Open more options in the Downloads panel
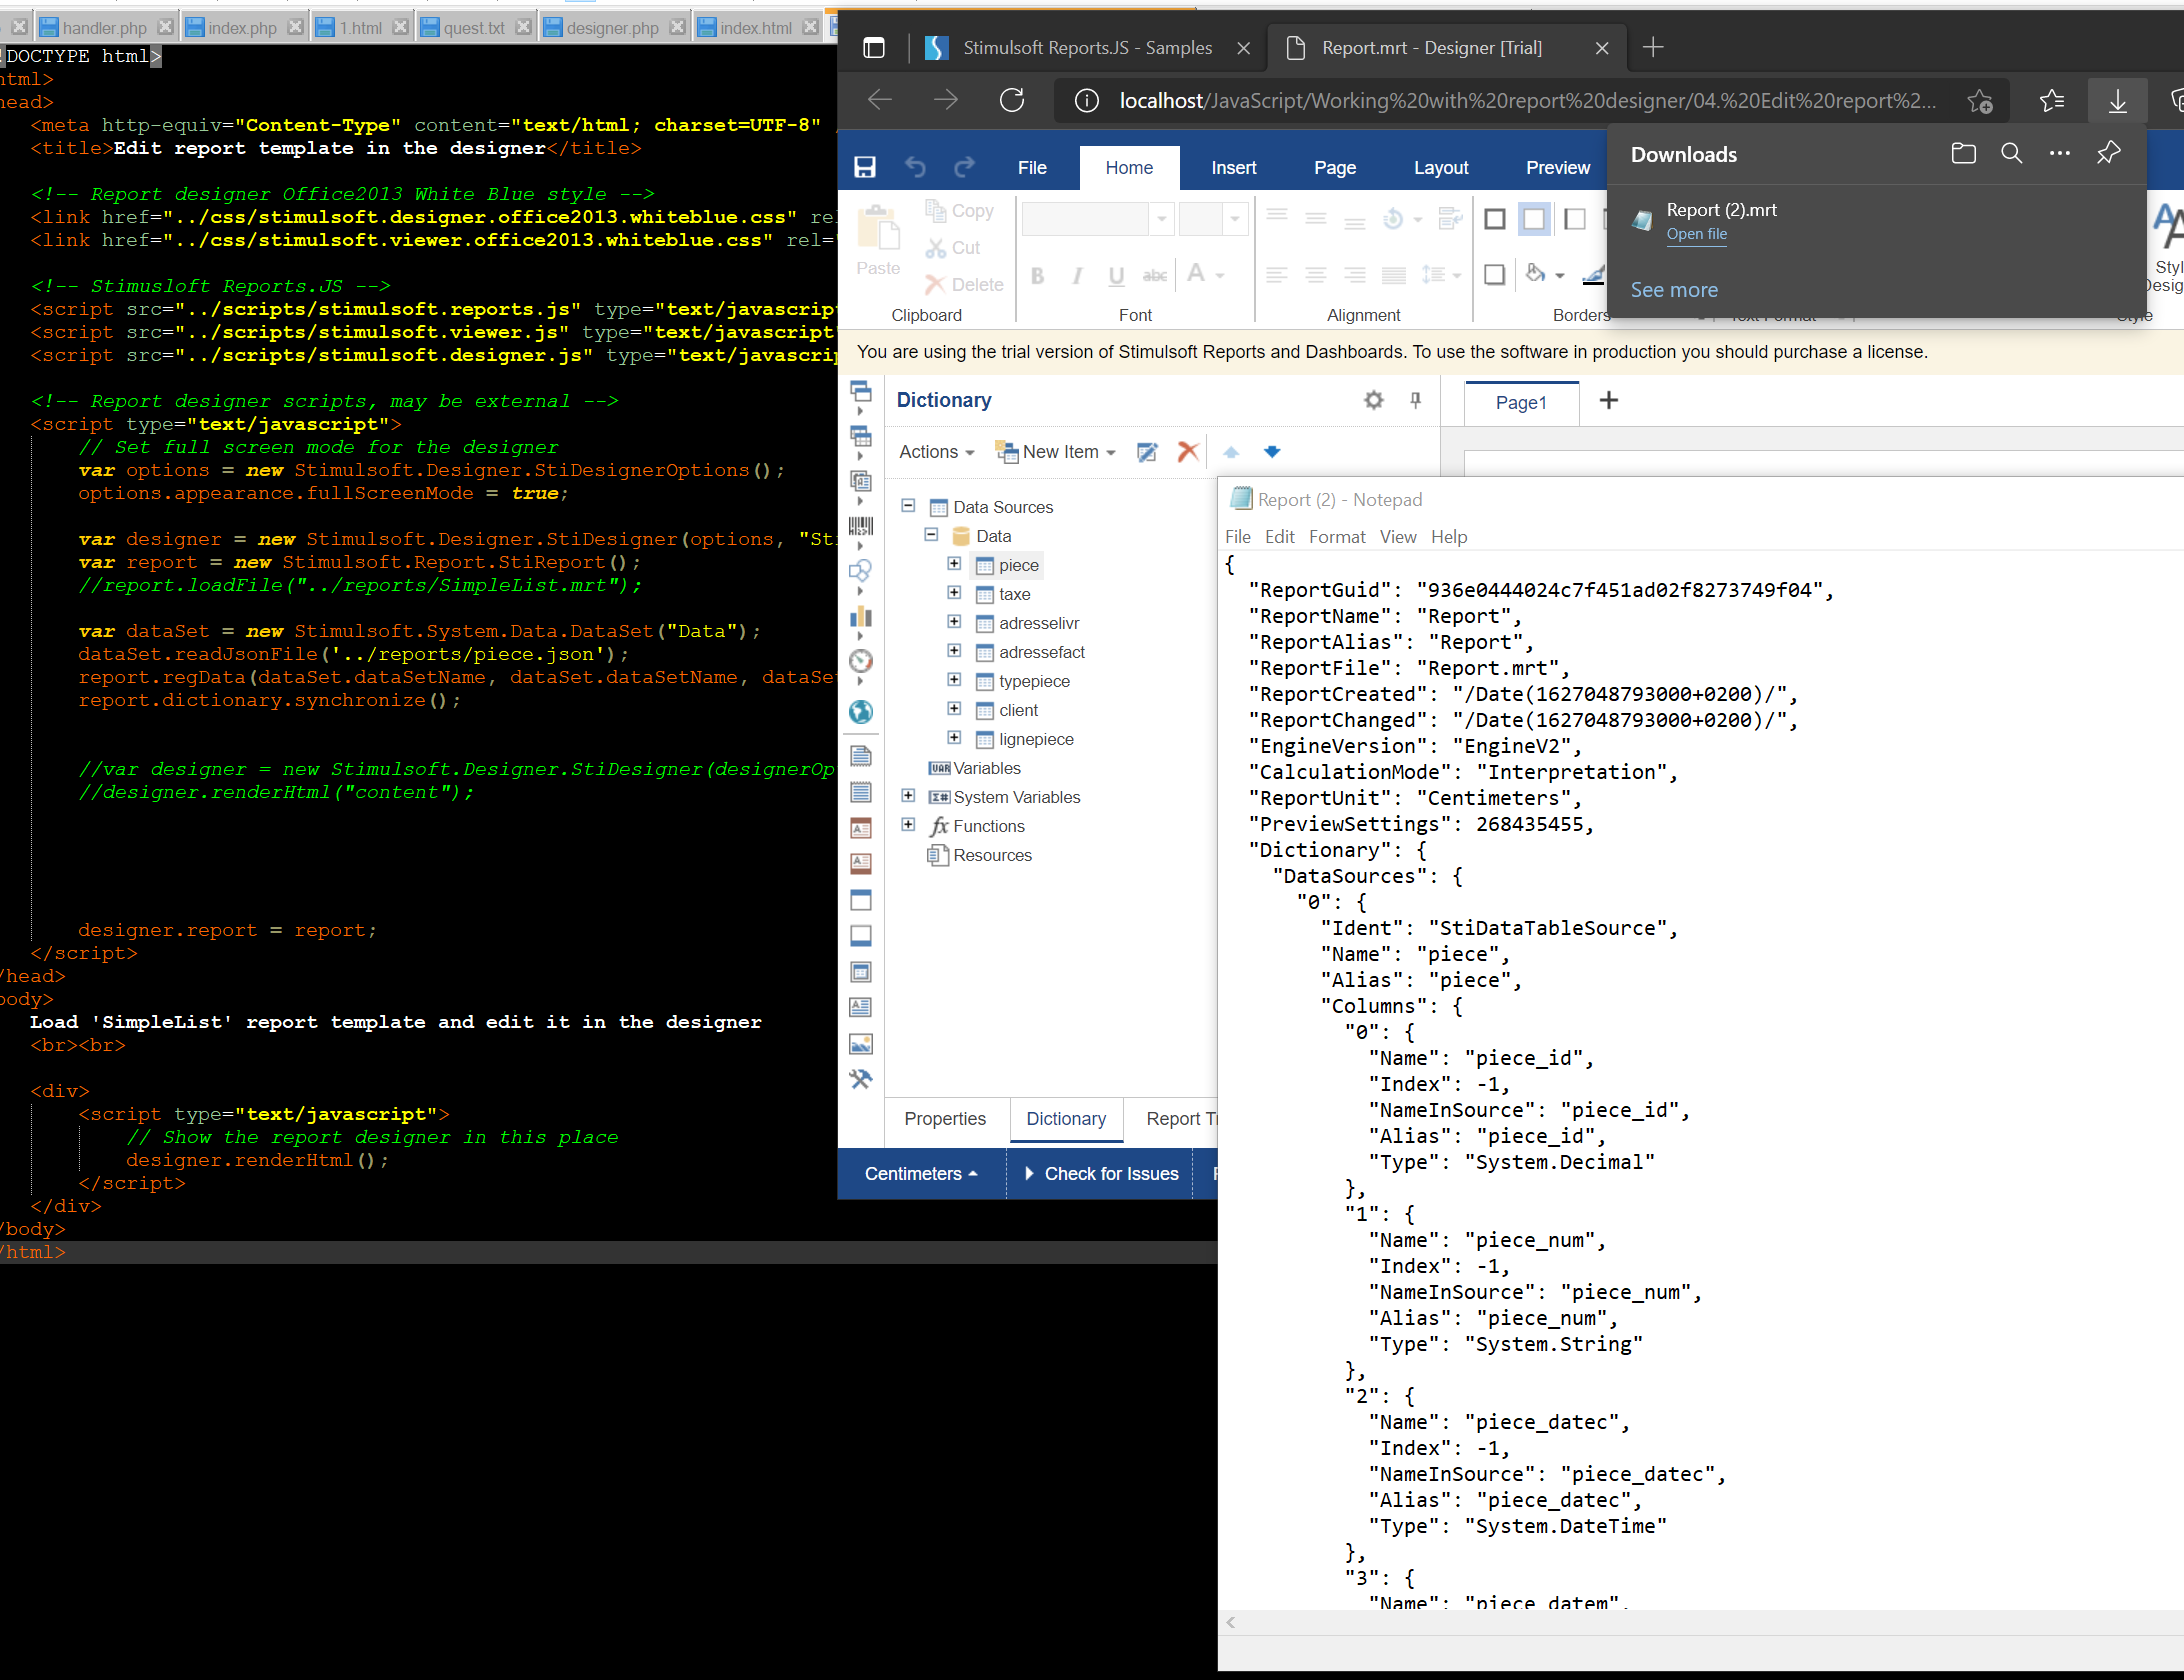This screenshot has width=2184, height=1680. [x=2059, y=153]
